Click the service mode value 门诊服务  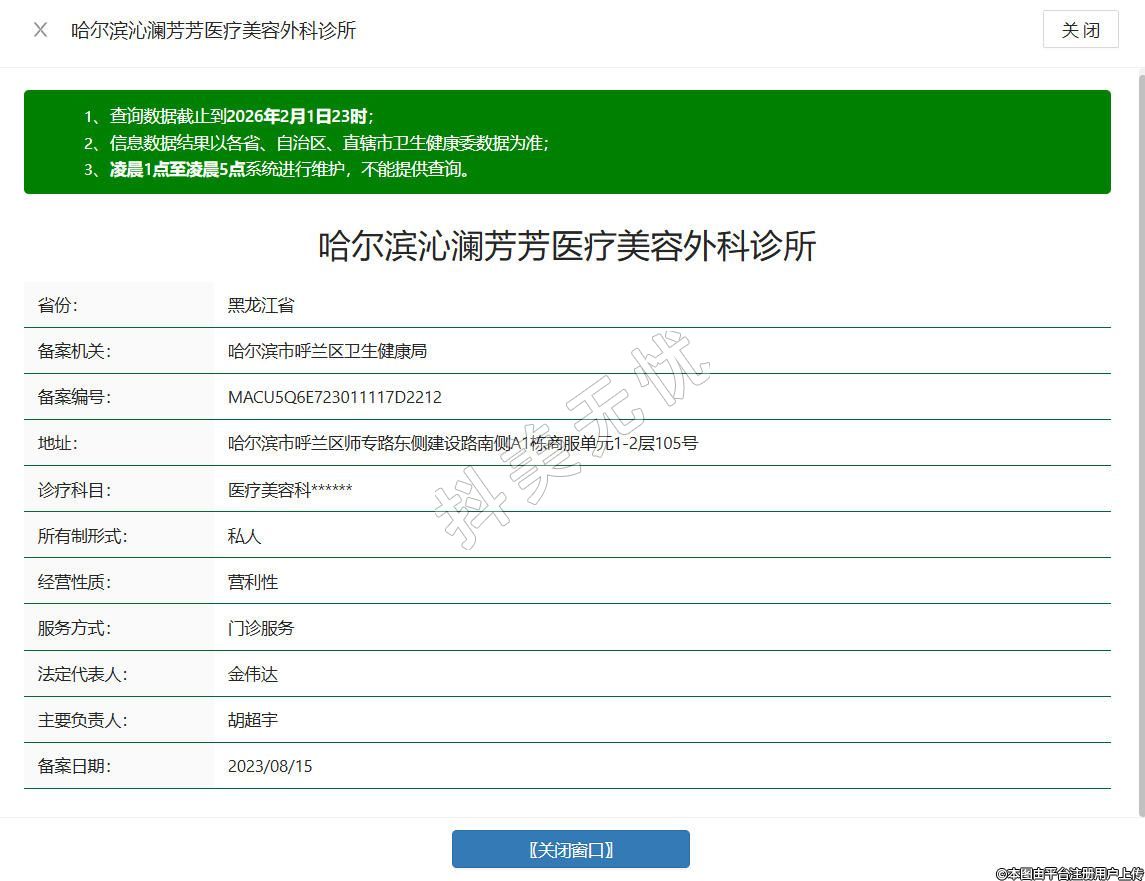261,628
